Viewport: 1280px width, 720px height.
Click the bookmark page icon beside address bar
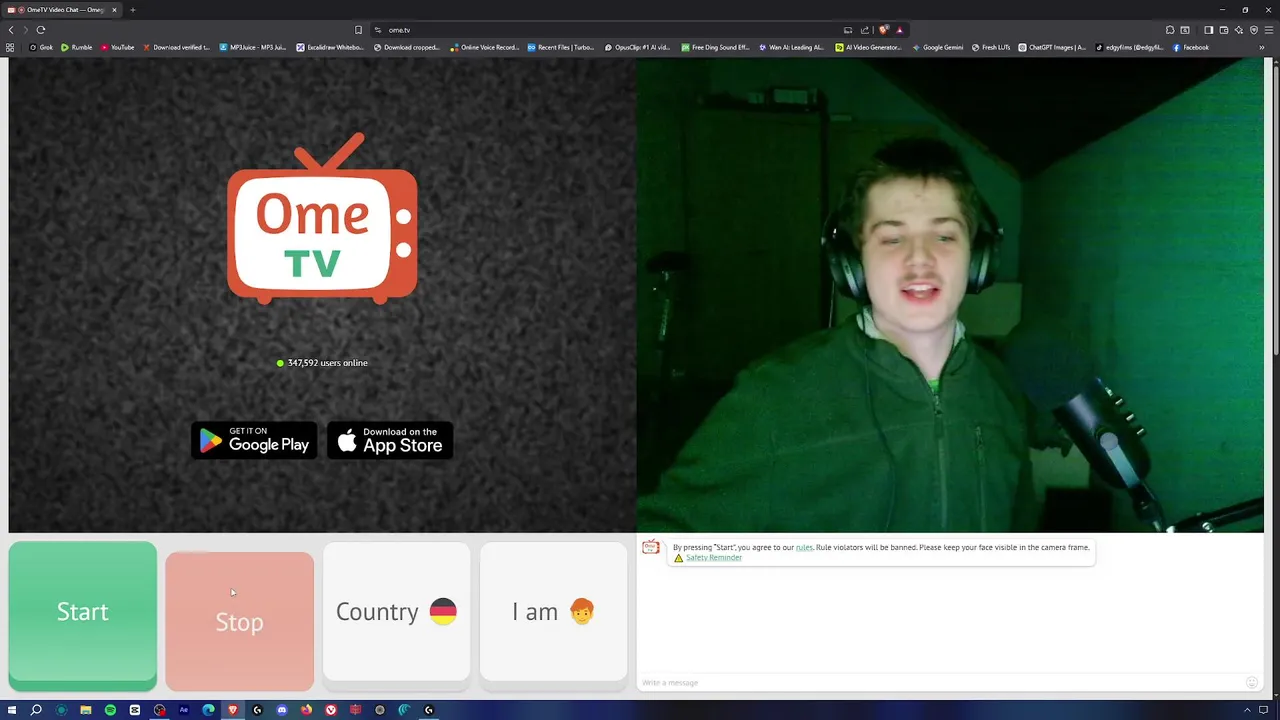coord(358,30)
